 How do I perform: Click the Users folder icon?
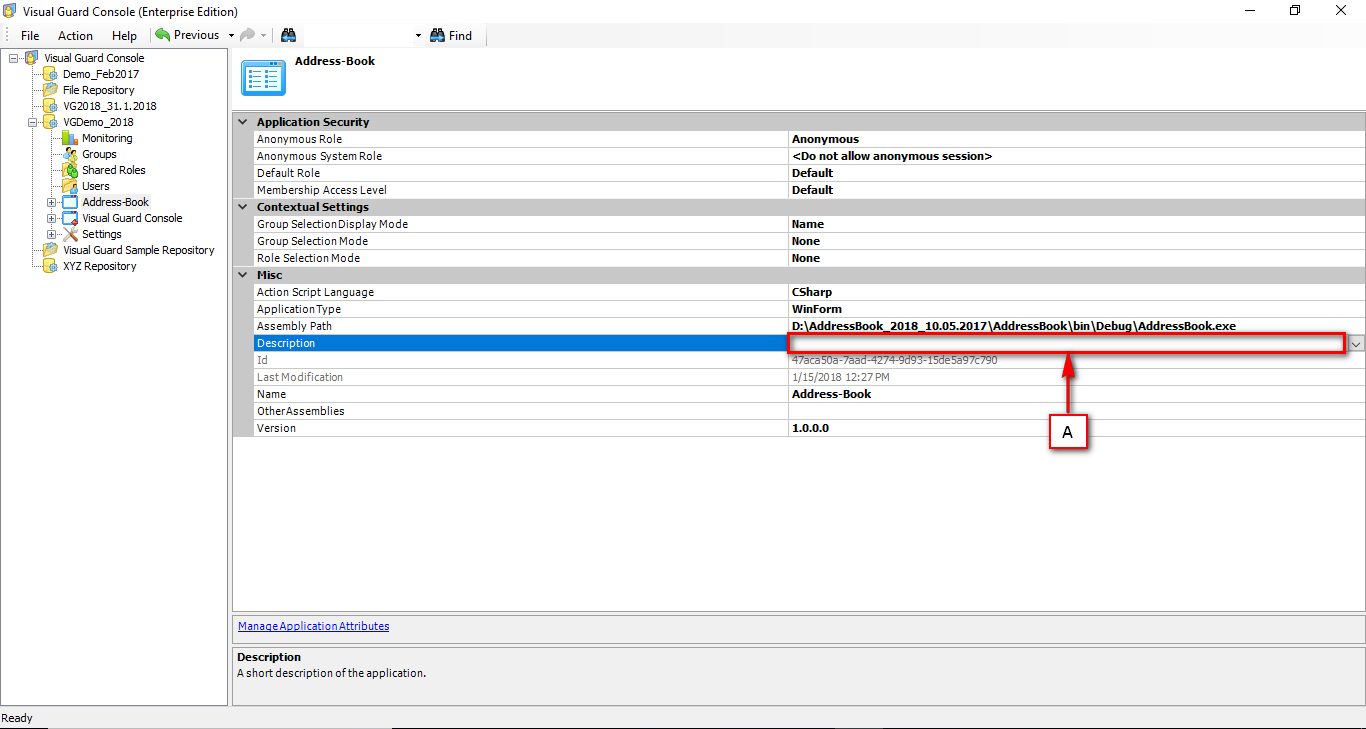coord(70,186)
